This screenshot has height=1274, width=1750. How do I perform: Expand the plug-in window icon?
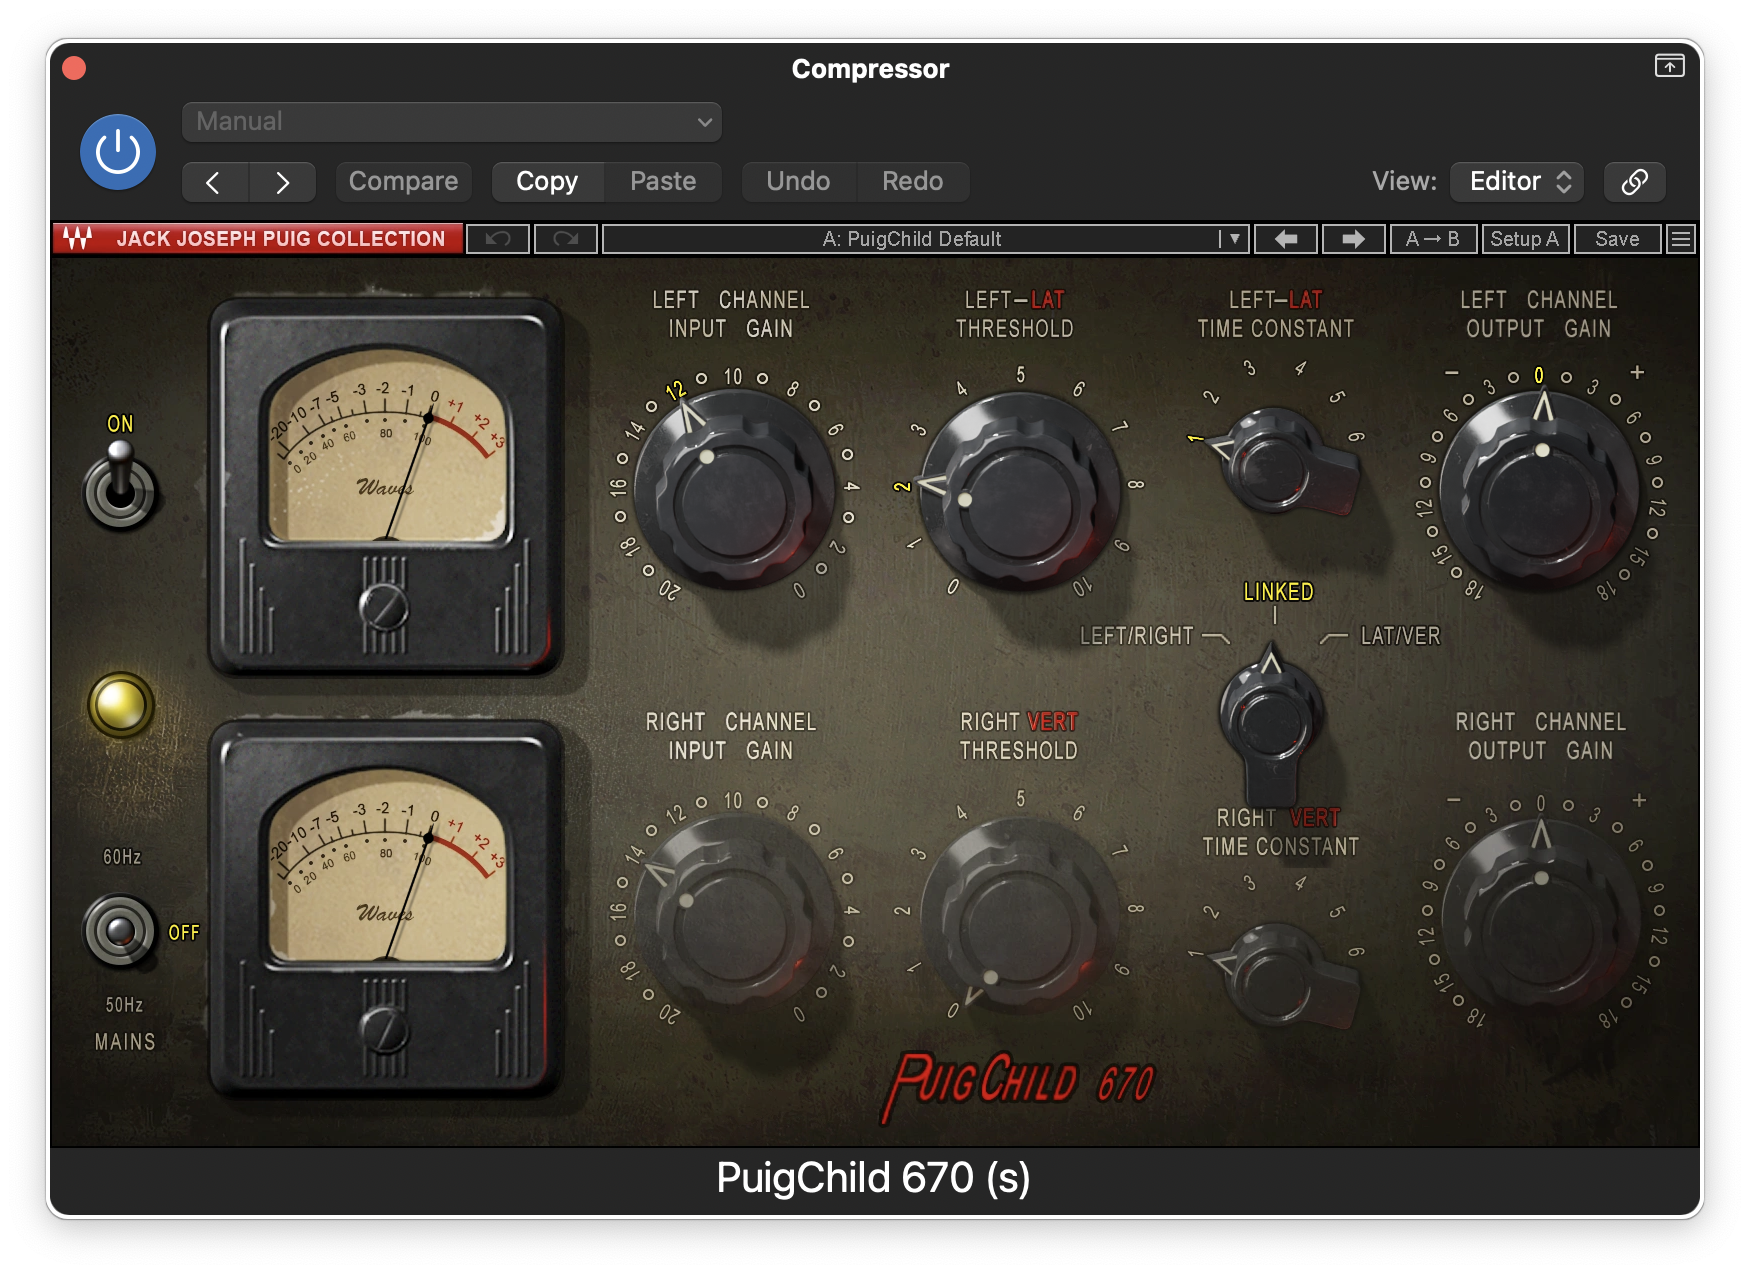tap(1669, 66)
